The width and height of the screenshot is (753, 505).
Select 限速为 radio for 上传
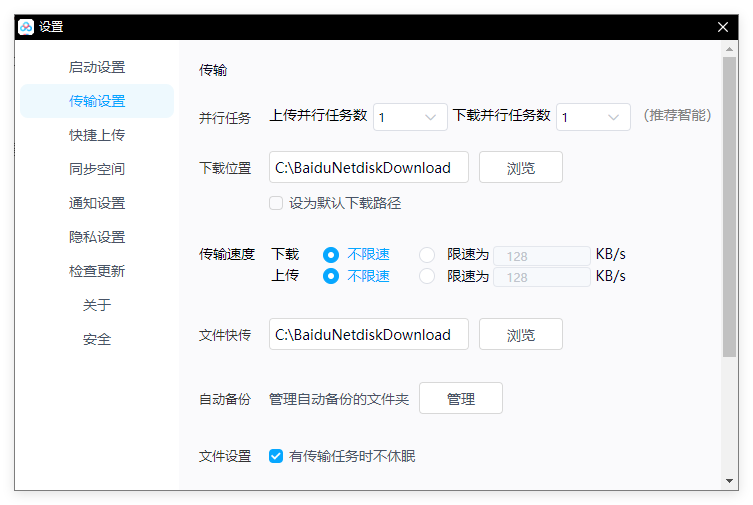[427, 276]
